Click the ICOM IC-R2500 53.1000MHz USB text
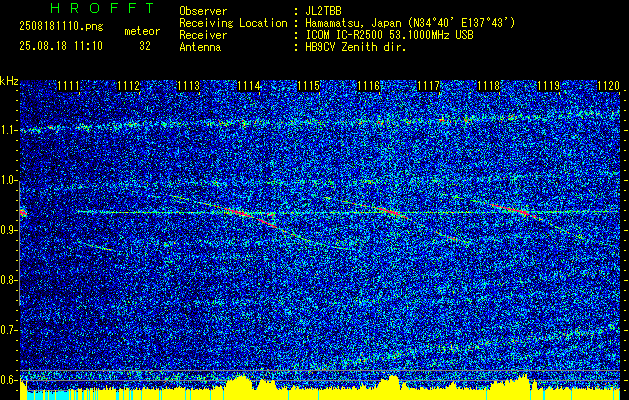The width and height of the screenshot is (629, 400). tap(389, 35)
